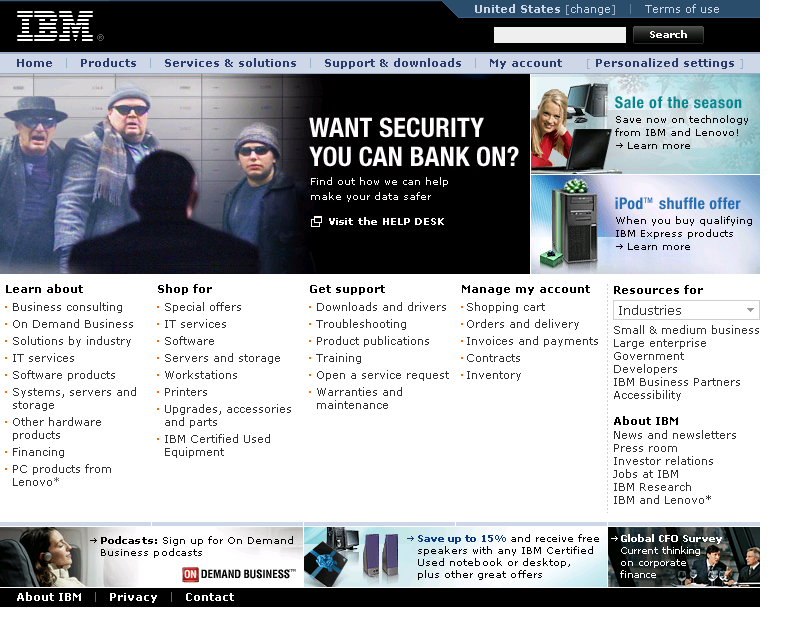Visit the Press room
This screenshot has width=800, height=623.
[645, 448]
